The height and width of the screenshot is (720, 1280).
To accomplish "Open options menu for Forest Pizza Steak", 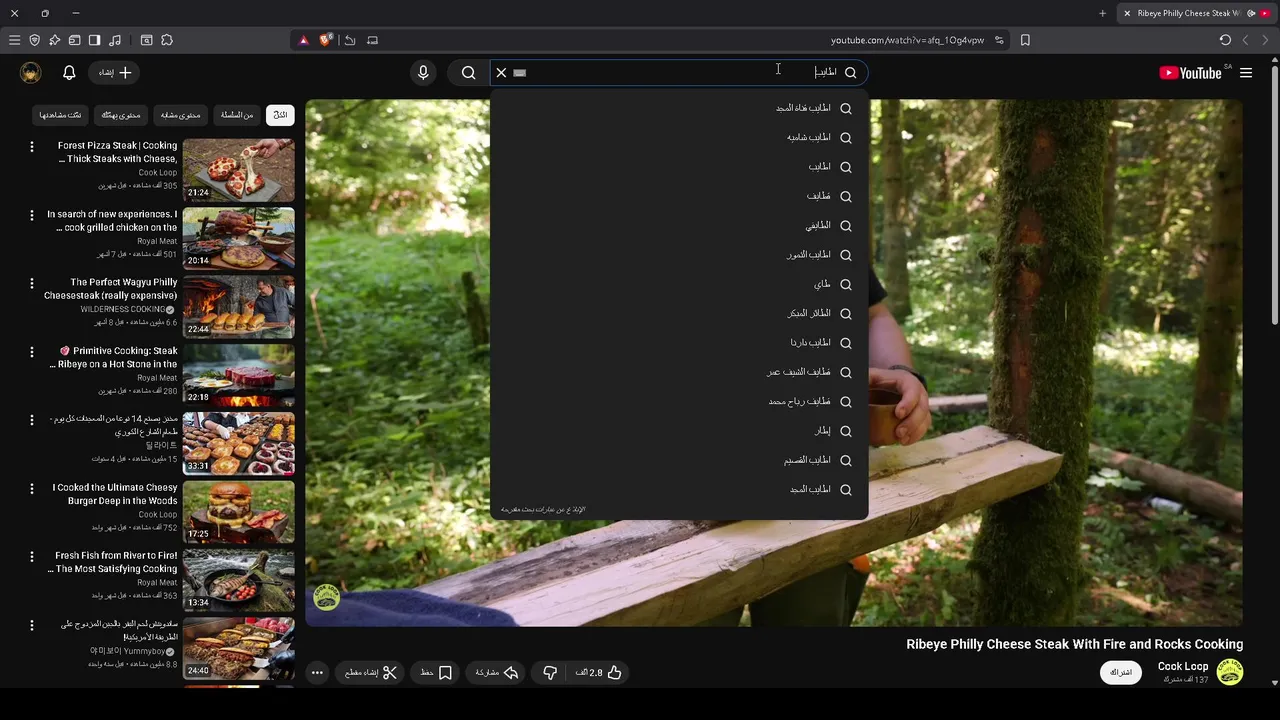I will [31, 147].
